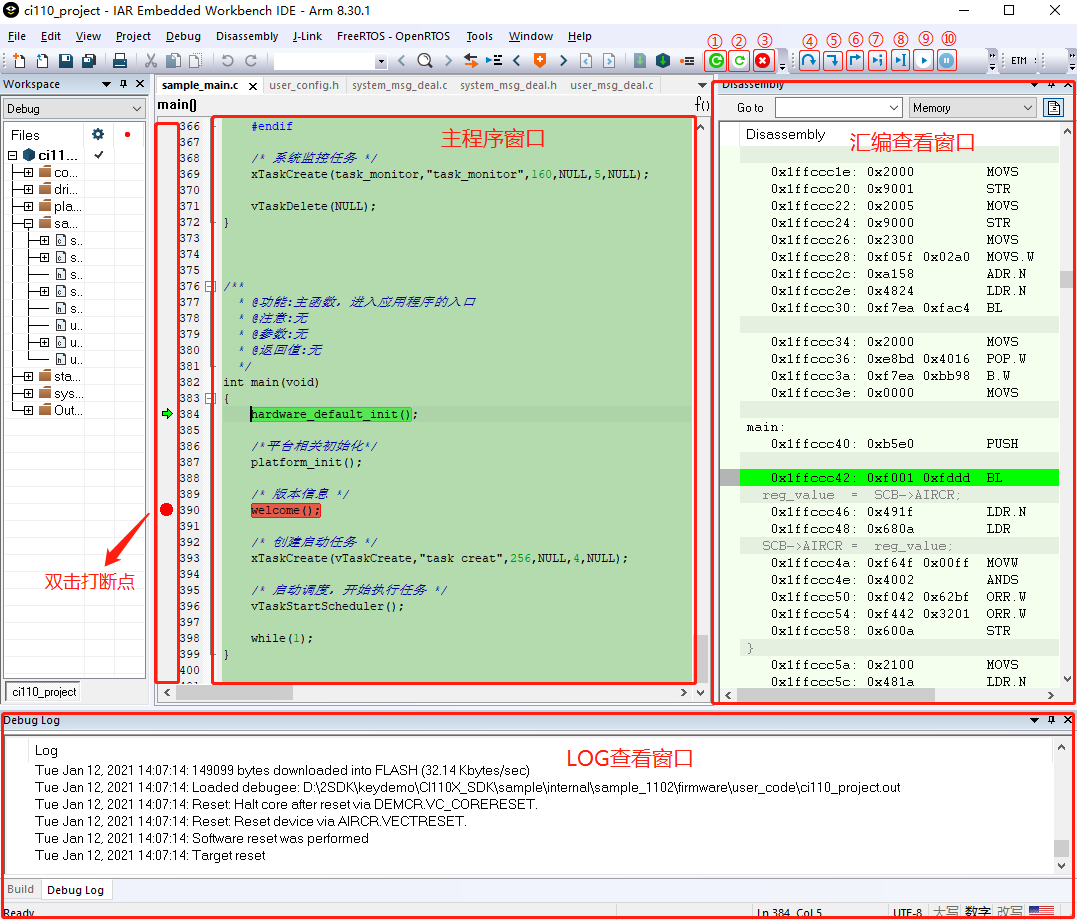The image size is (1077, 920).
Task: Click the Open file toolbar icon
Action: [x=42, y=61]
